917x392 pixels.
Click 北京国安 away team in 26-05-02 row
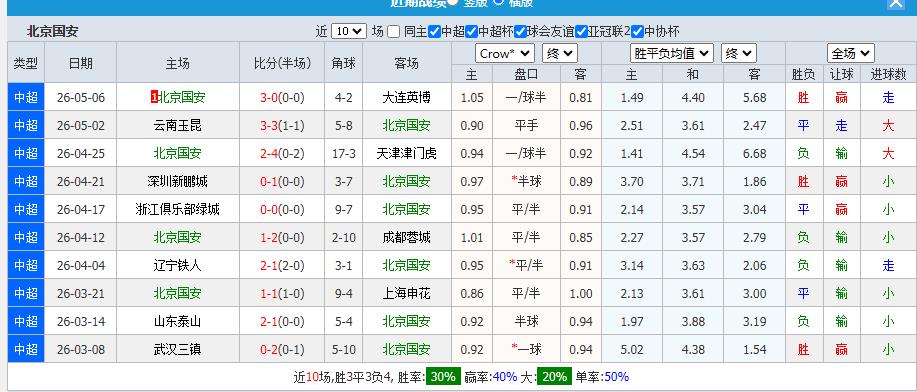coord(406,126)
